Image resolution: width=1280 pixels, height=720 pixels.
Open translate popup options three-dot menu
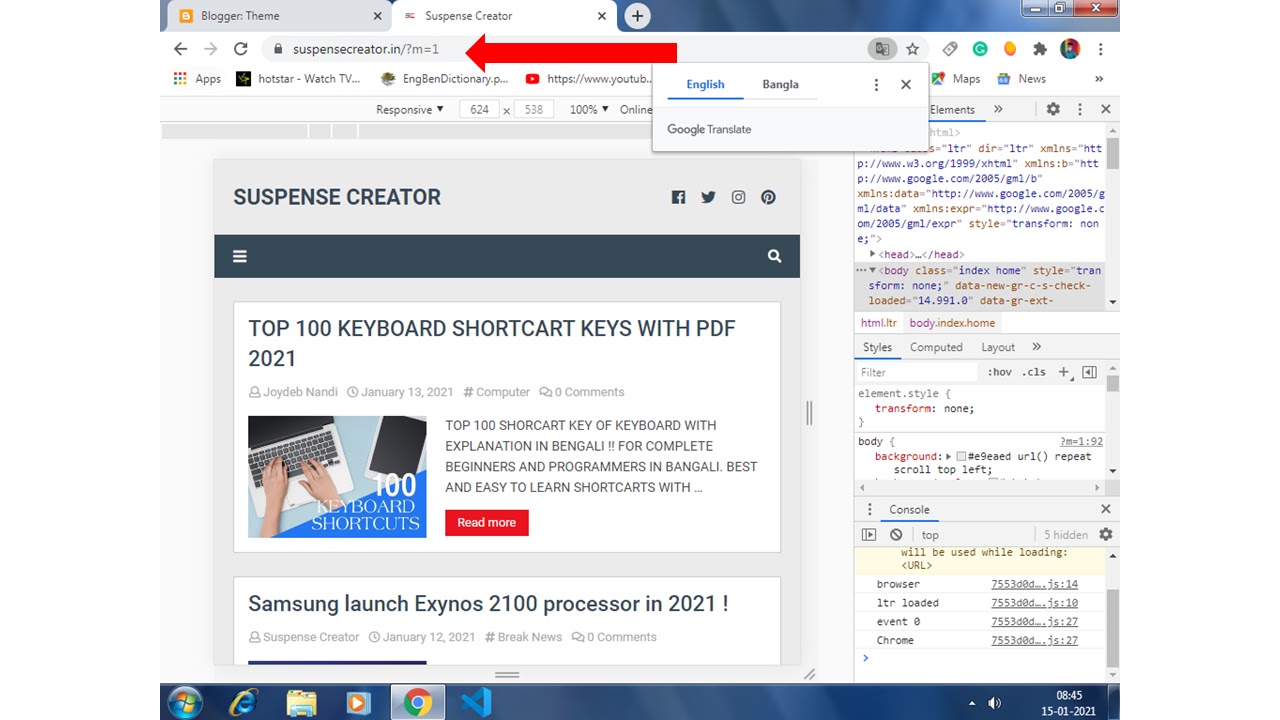[876, 85]
